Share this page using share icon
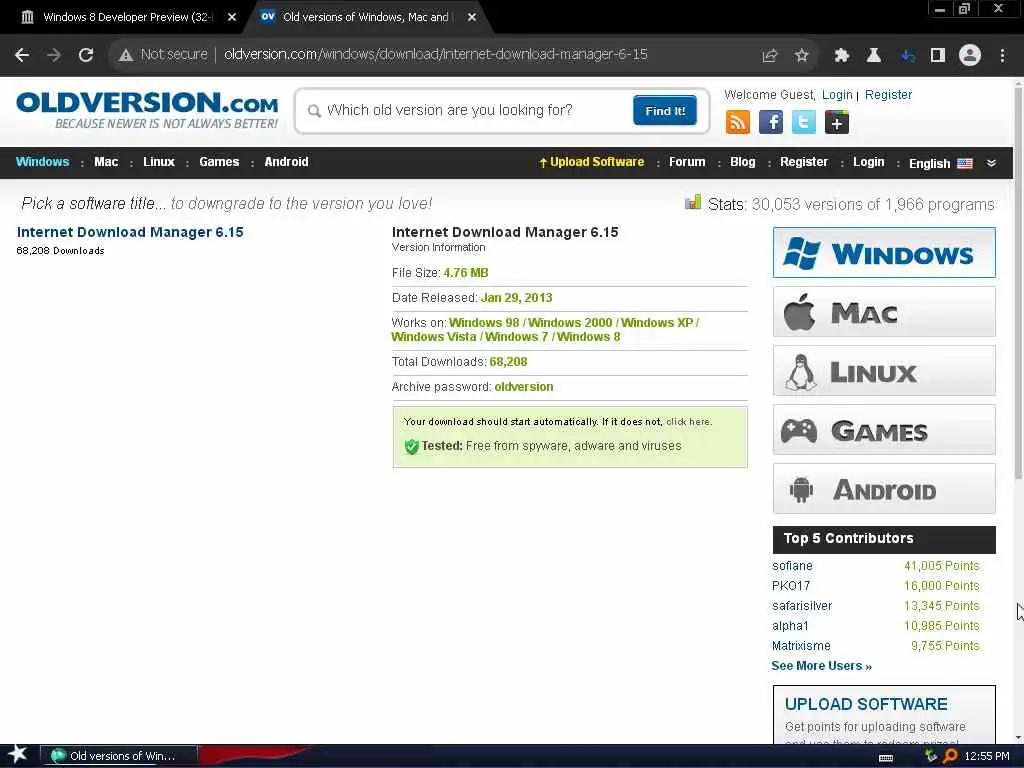The height and width of the screenshot is (768, 1024). [770, 56]
